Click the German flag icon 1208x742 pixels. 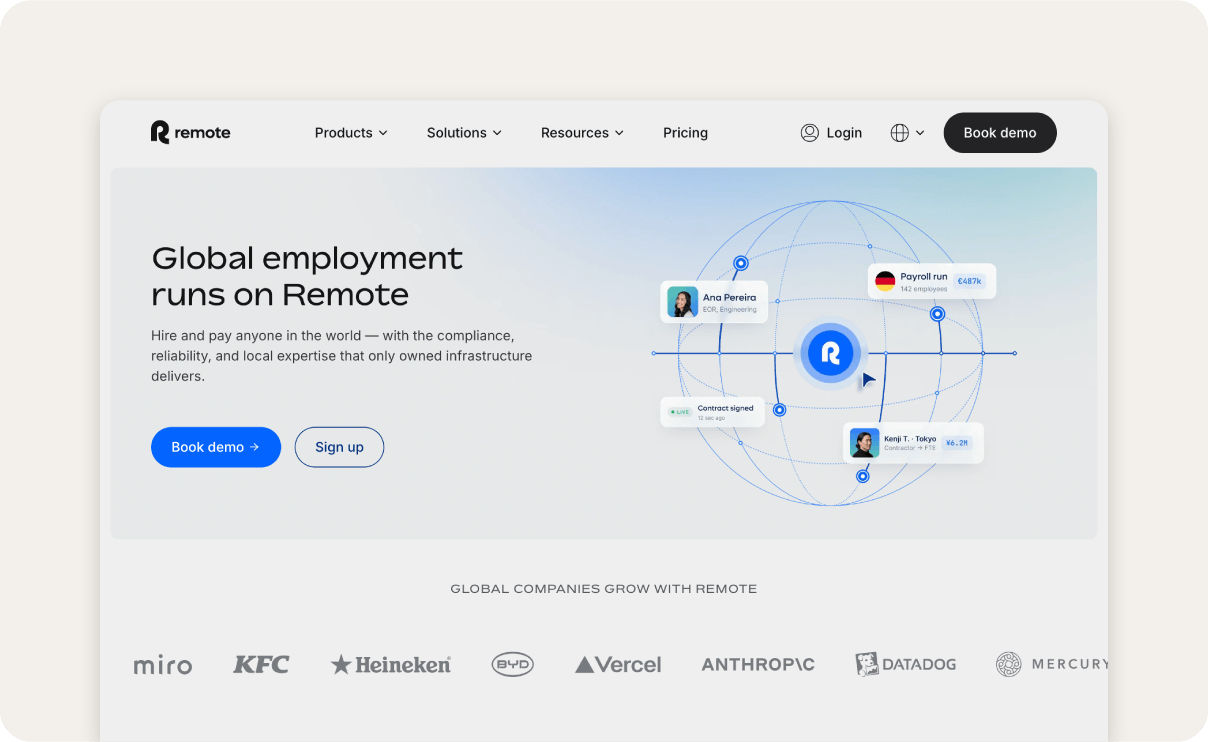tap(885, 281)
